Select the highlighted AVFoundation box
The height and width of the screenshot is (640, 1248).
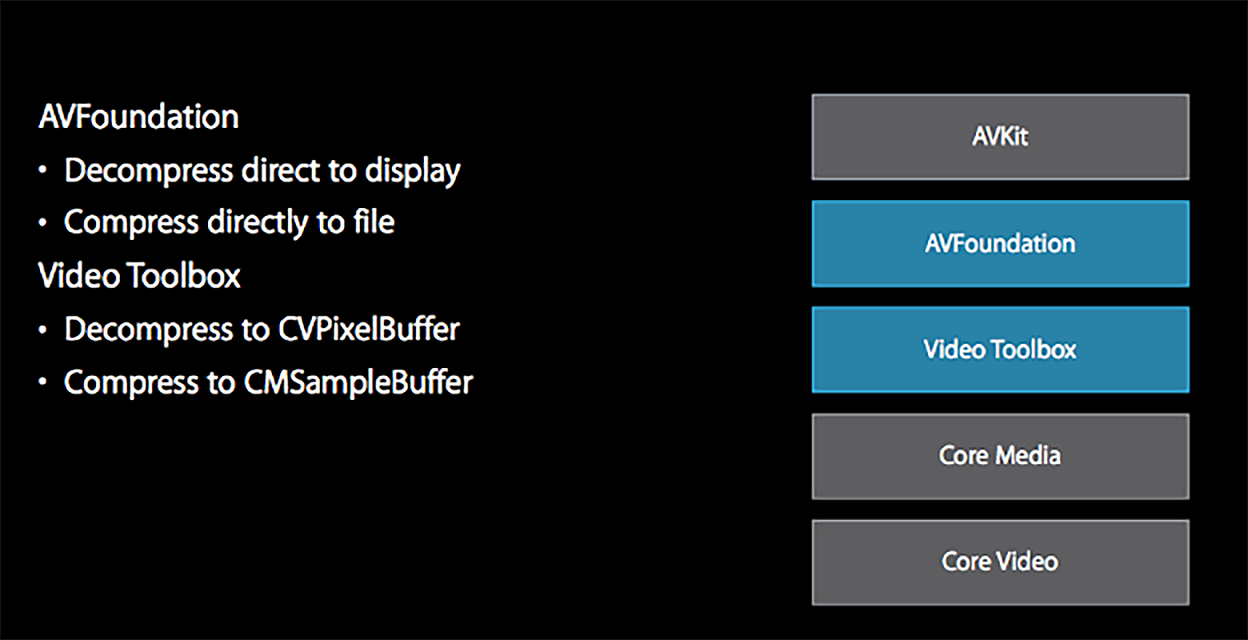coord(1000,243)
